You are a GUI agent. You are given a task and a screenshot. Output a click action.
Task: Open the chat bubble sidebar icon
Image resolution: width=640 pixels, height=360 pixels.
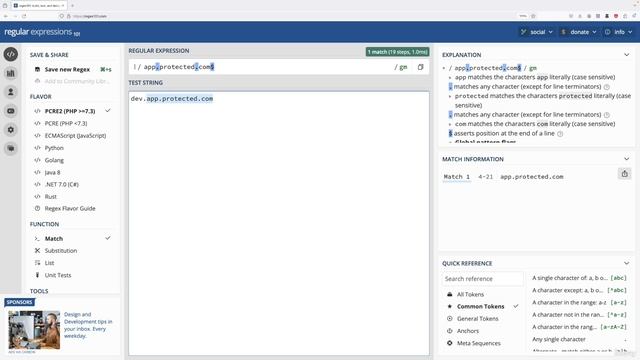11,148
